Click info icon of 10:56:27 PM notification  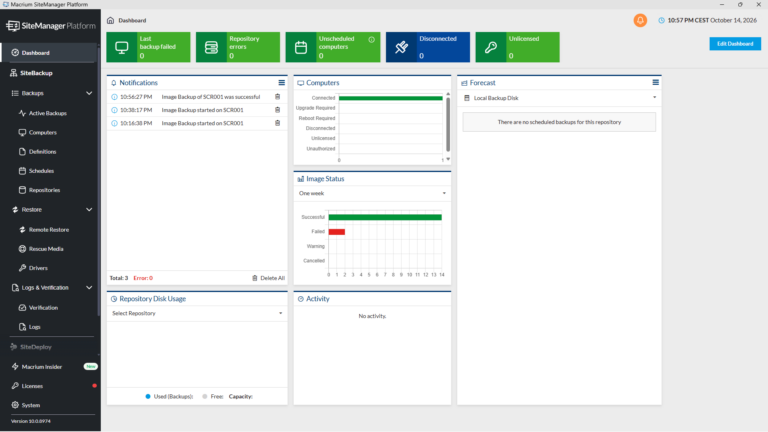tap(114, 97)
